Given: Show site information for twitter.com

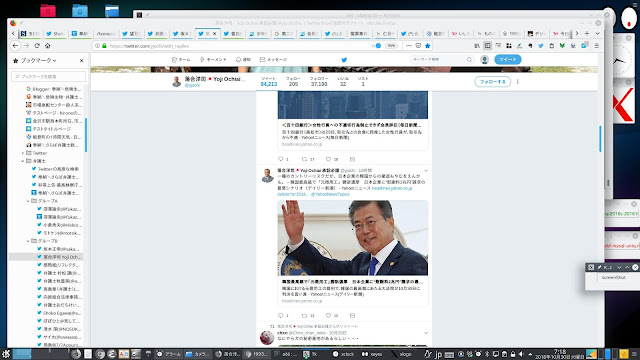Looking at the screenshot, I should (x=97, y=46).
